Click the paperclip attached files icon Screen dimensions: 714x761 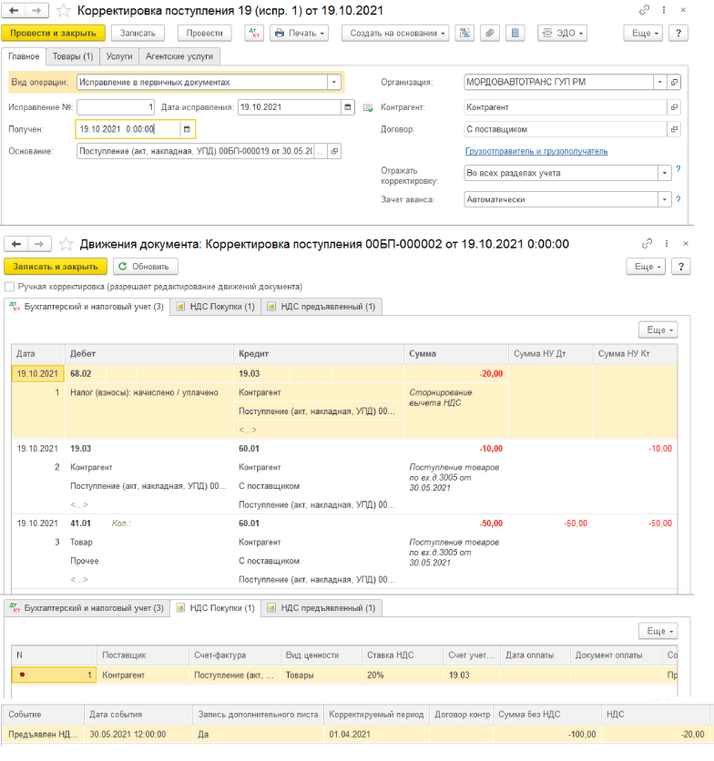coord(490,33)
